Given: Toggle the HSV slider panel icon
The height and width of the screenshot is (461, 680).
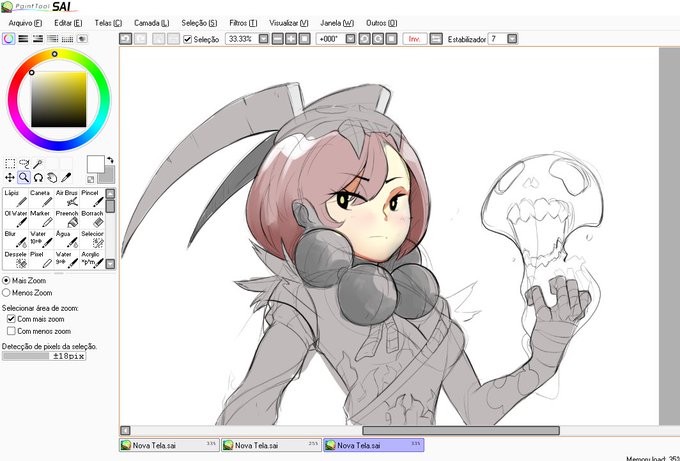Looking at the screenshot, I should [x=38, y=39].
